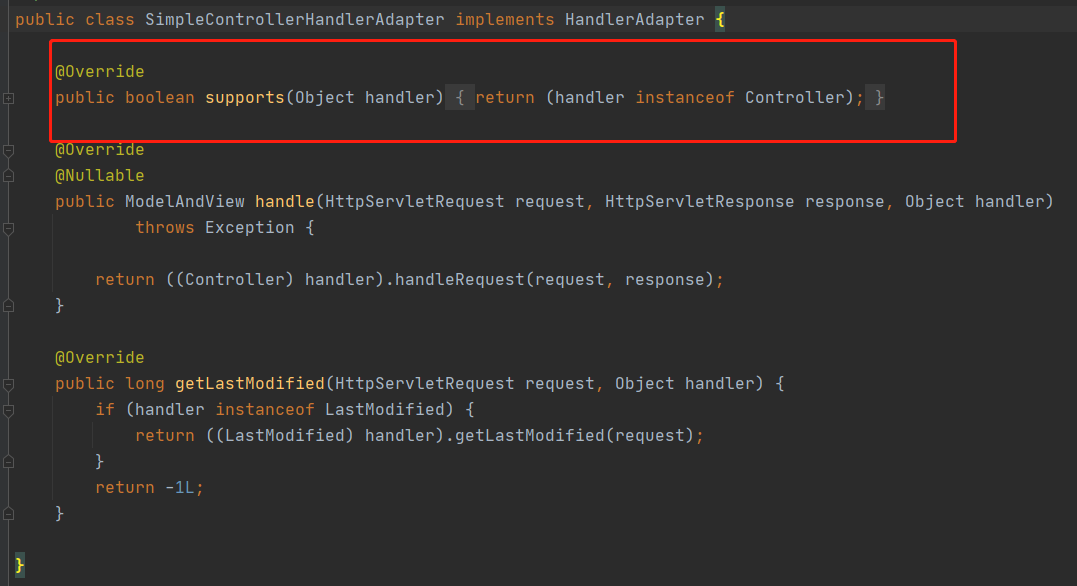Click the handle method name
The image size is (1077, 586).
(284, 202)
